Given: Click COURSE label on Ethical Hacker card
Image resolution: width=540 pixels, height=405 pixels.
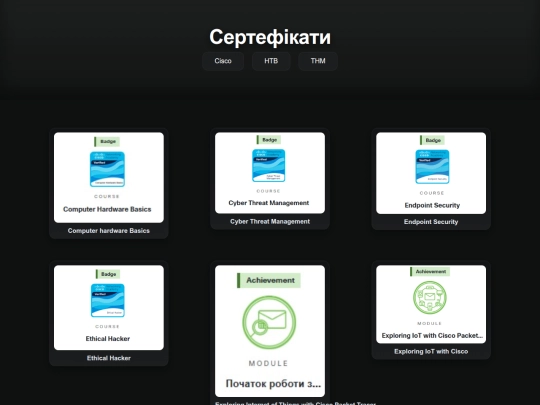Looking at the screenshot, I should click(x=107, y=326).
